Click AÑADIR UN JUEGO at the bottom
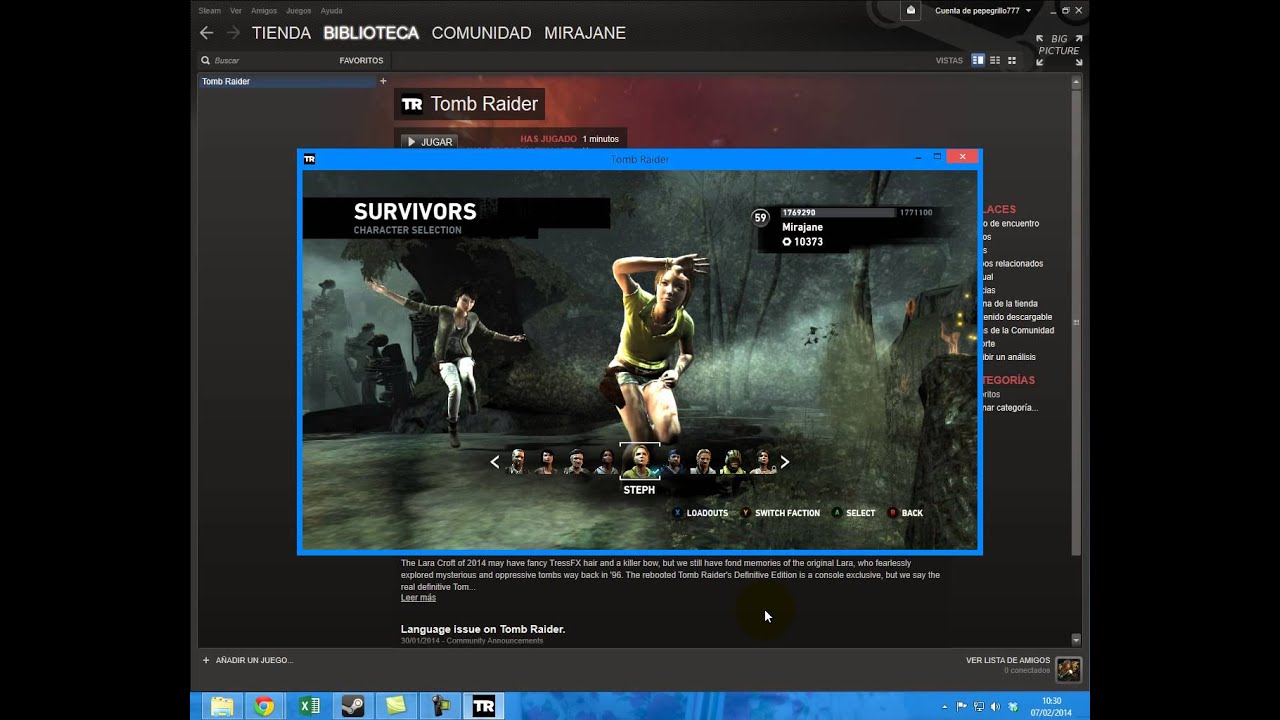The width and height of the screenshot is (1280, 720). tap(248, 660)
